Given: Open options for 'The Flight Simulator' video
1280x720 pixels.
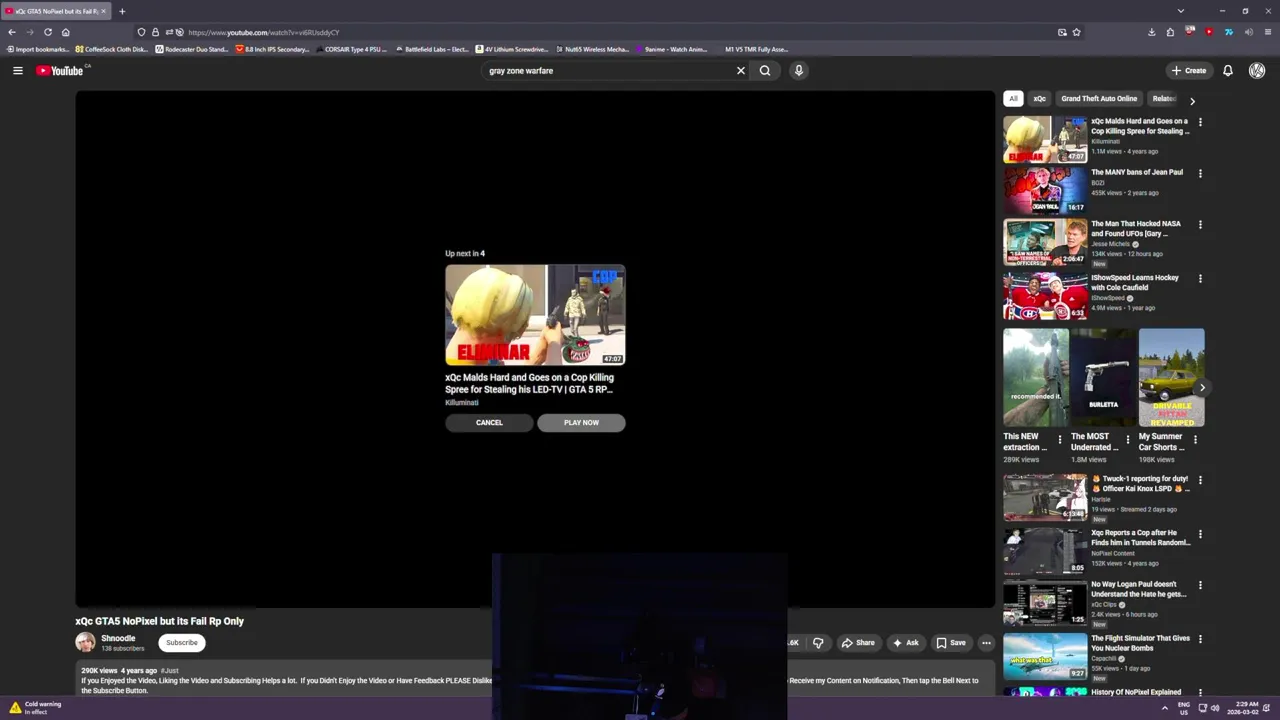Looking at the screenshot, I should click(1200, 639).
